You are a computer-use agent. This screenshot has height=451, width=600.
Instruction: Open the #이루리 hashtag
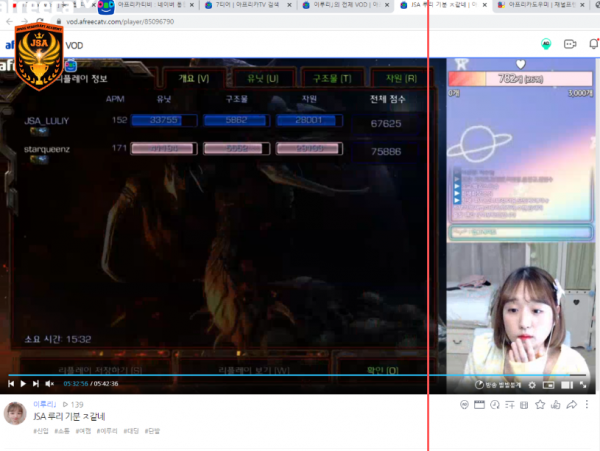pyautogui.click(x=107, y=431)
